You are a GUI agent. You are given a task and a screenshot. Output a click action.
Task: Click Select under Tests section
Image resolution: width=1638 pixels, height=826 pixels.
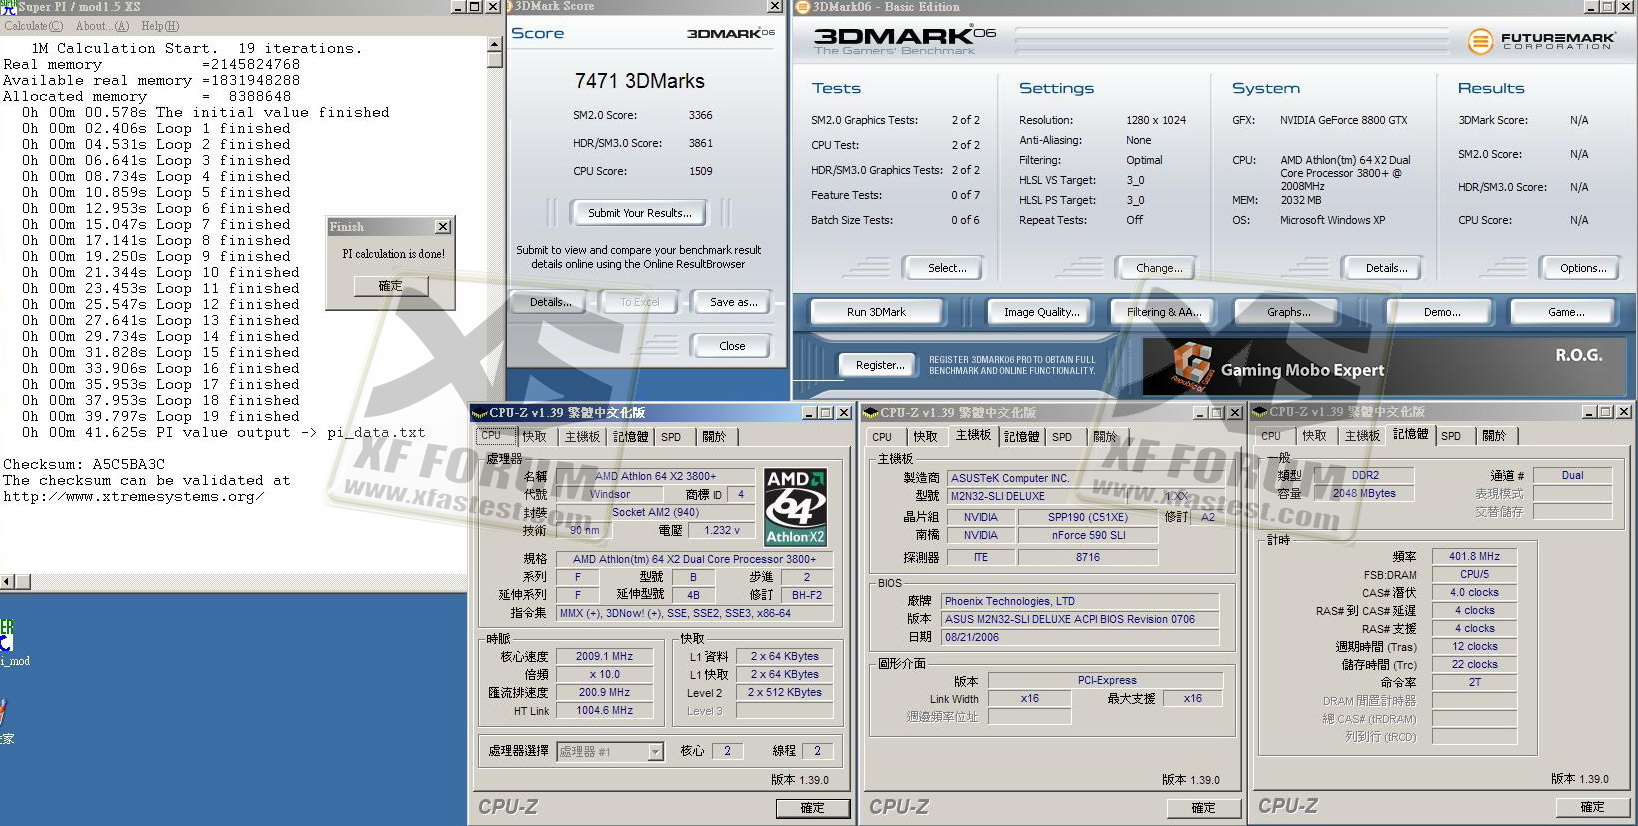[946, 268]
